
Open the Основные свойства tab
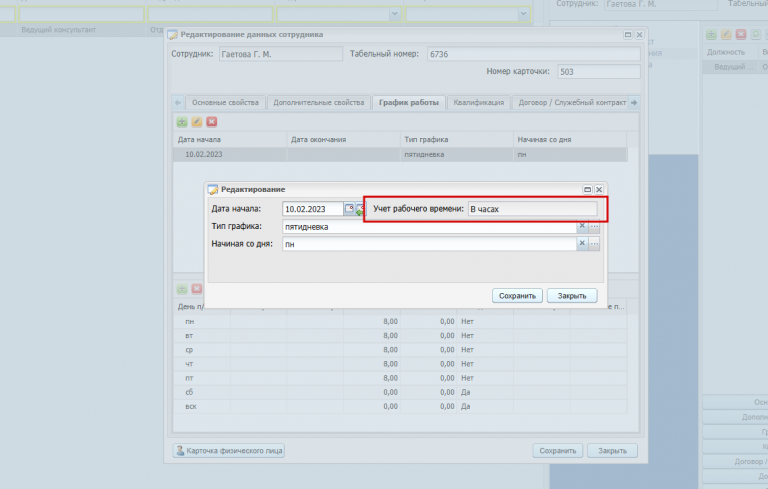225,102
